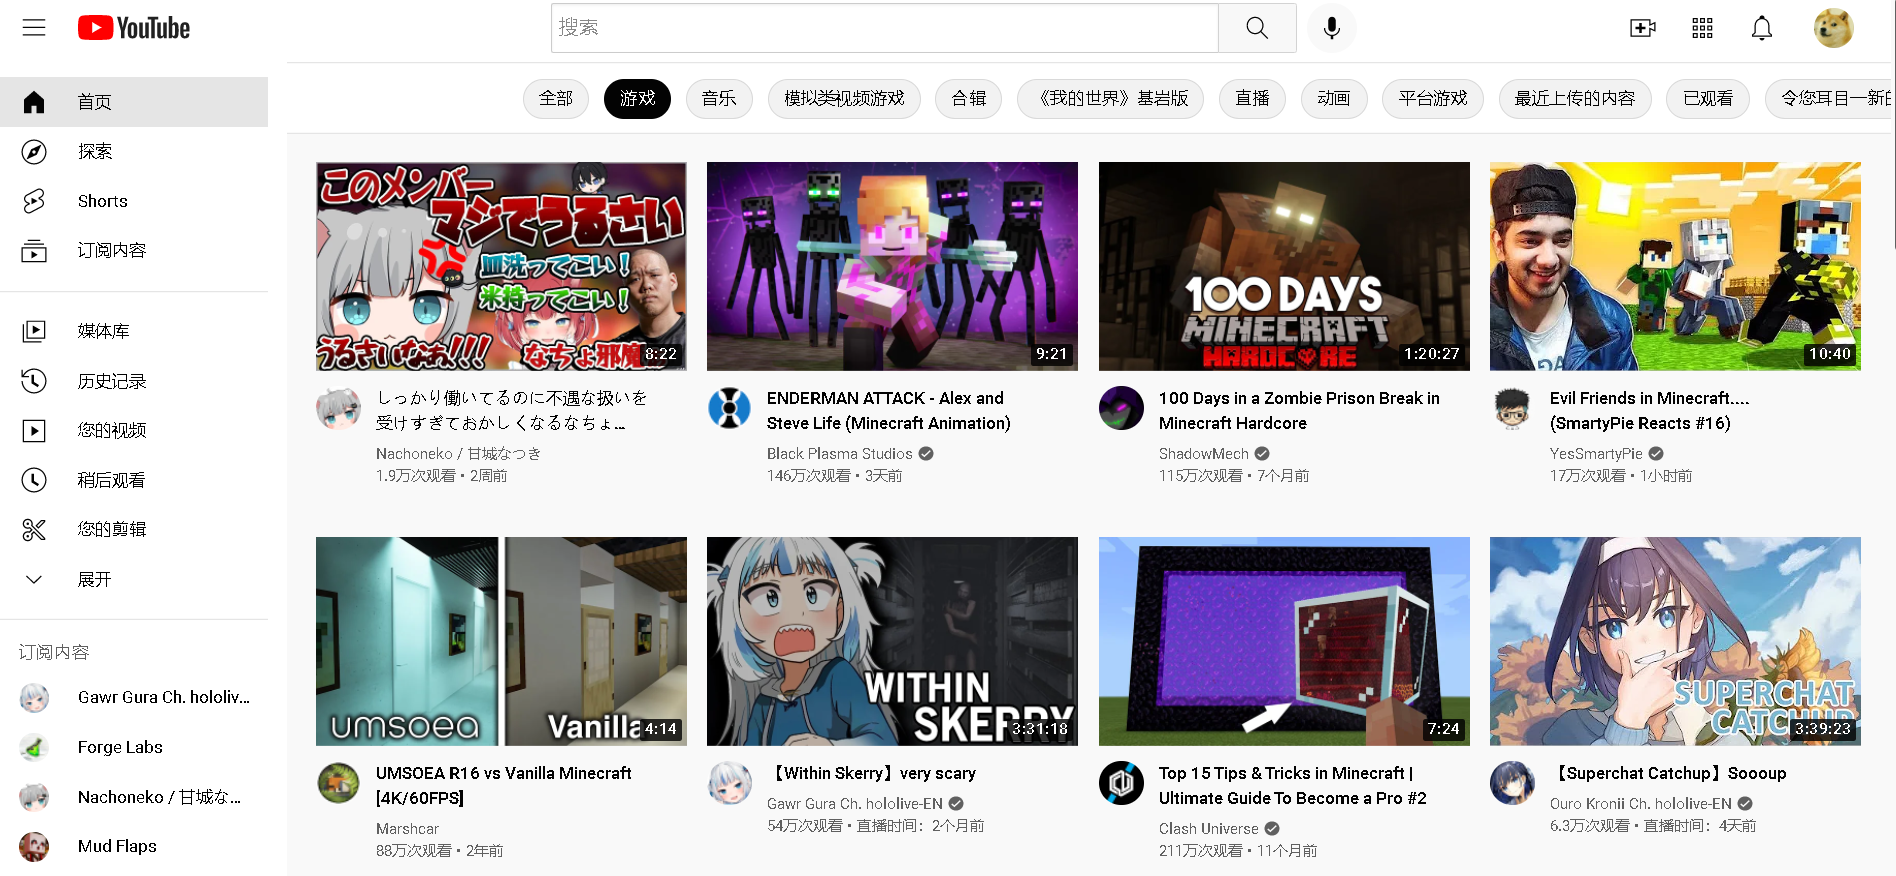Open the hamburger guide menu
Viewport: 1896px width, 876px height.
click(34, 27)
